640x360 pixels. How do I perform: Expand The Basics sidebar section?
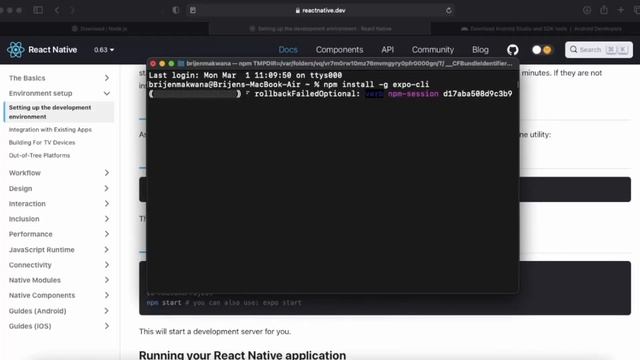(x=59, y=78)
